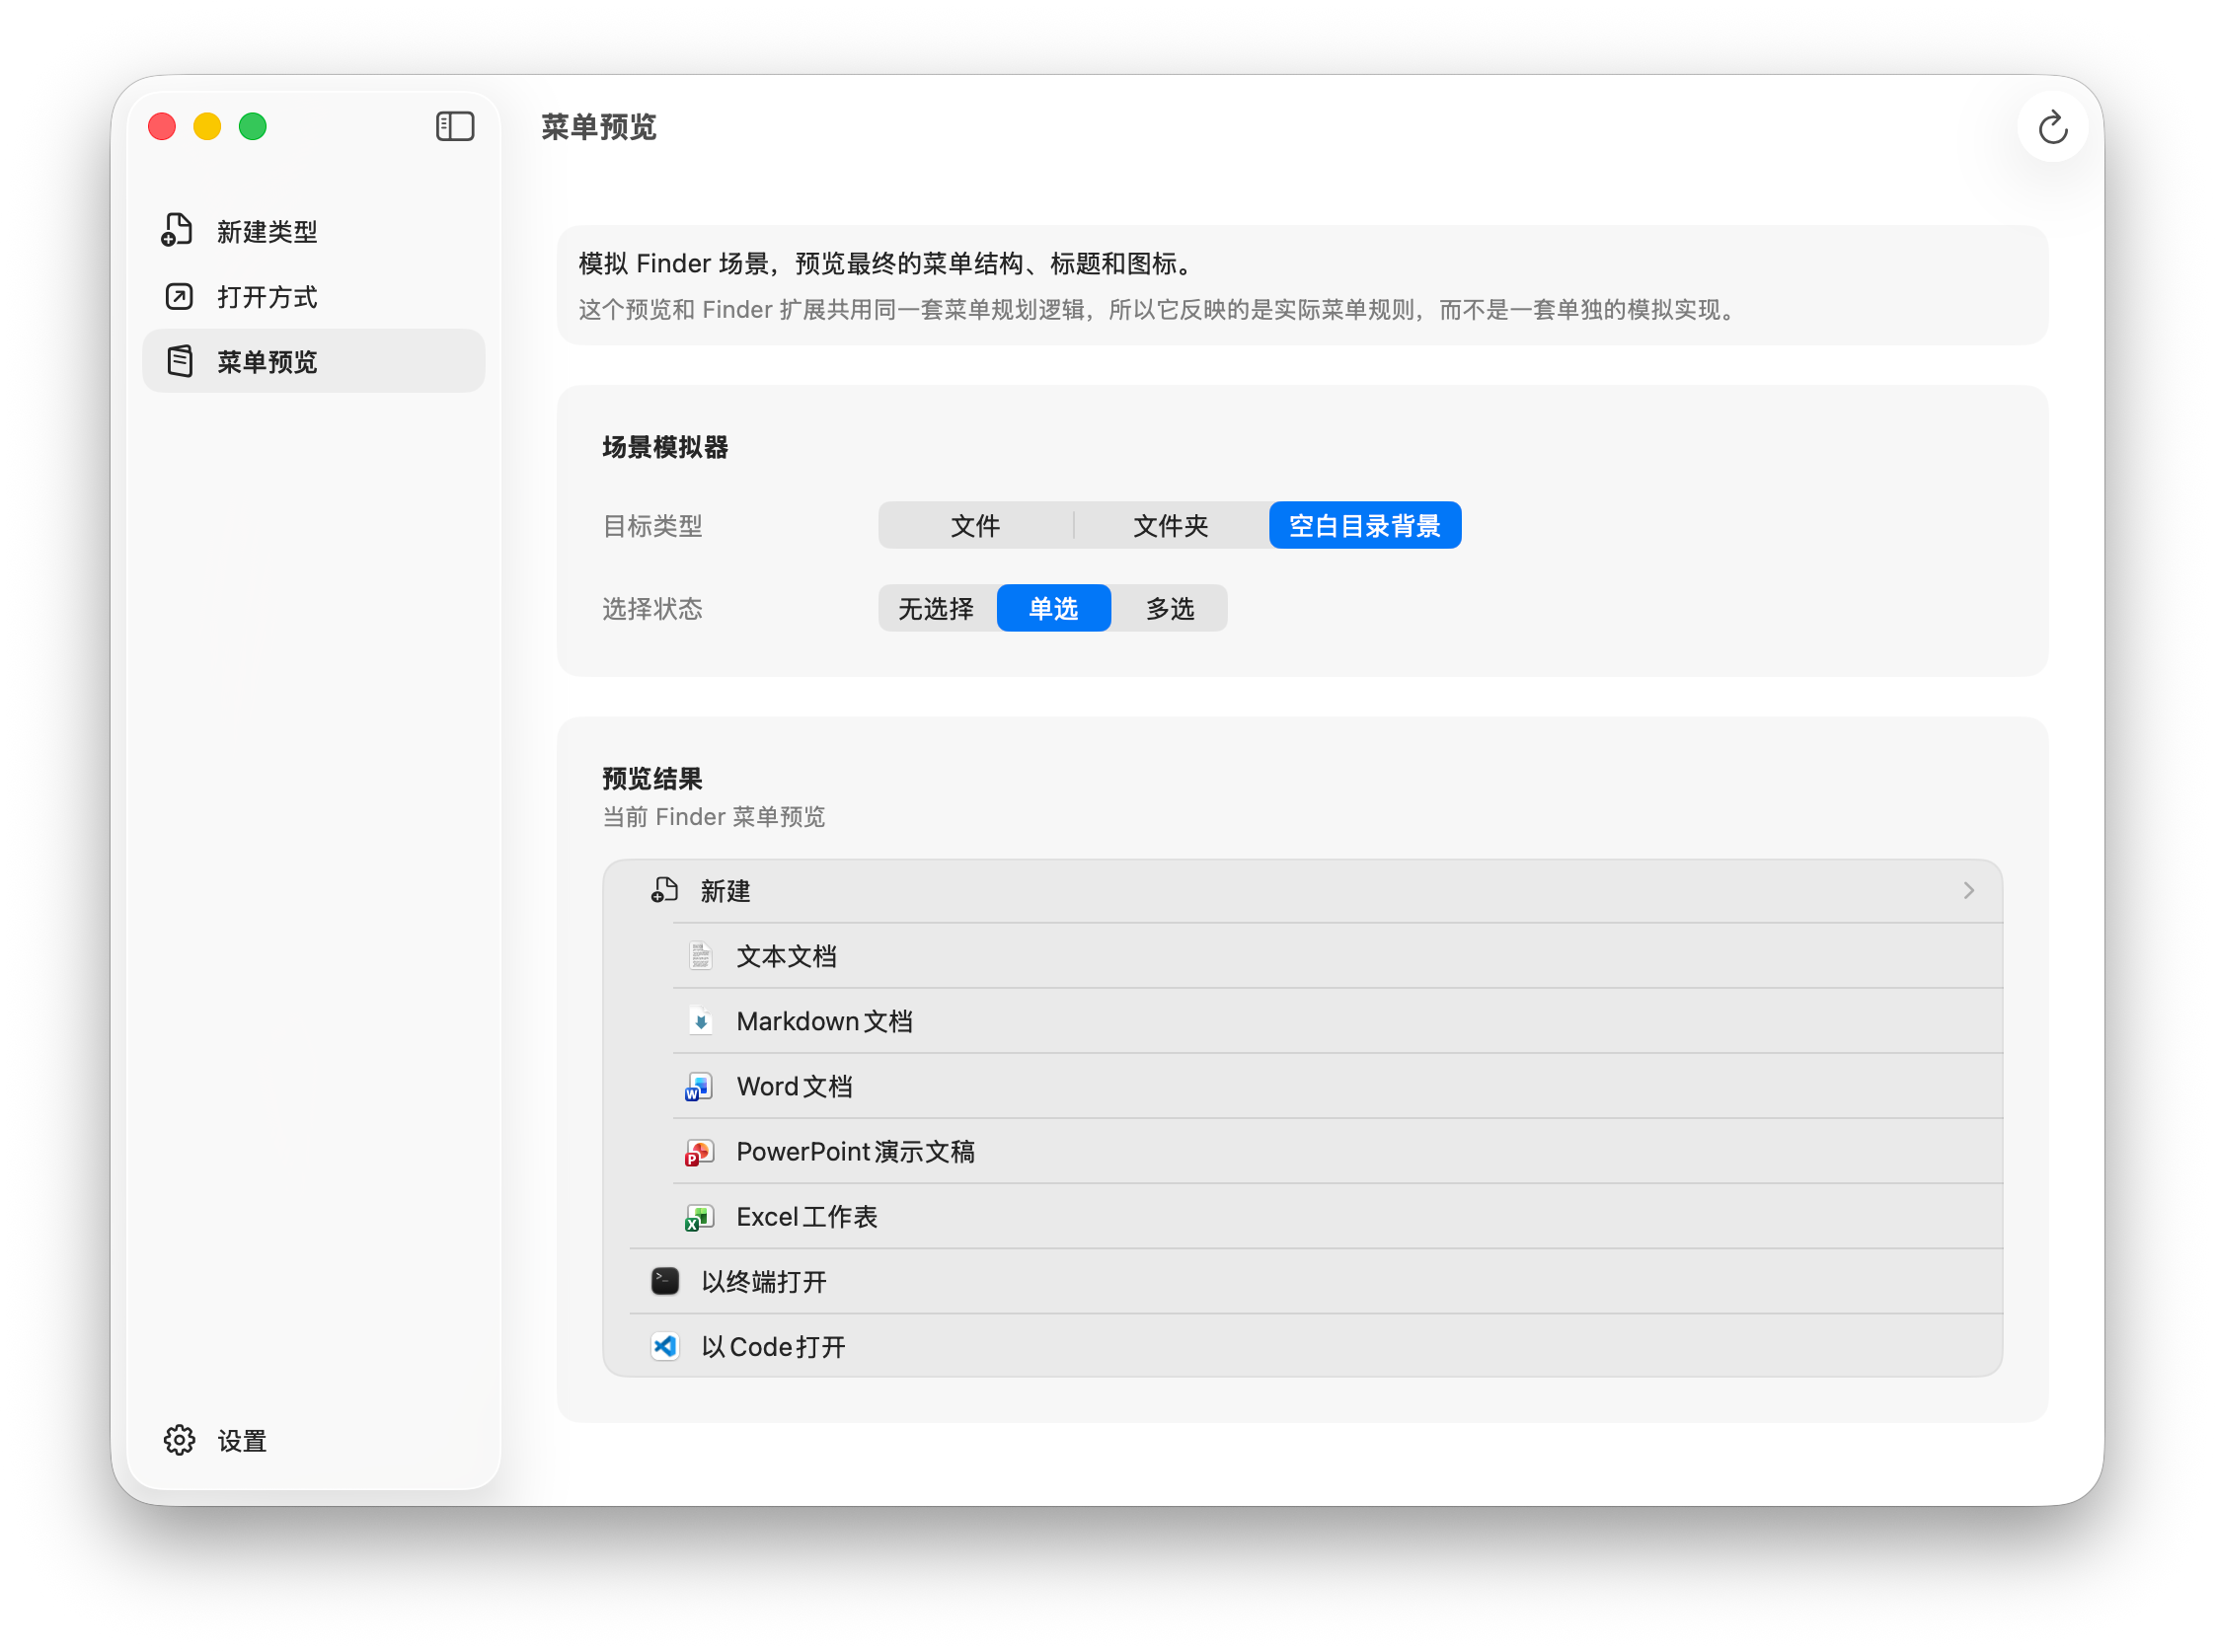Click the 新建类型 document-plus icon
2215x1652 pixels.
coord(177,230)
